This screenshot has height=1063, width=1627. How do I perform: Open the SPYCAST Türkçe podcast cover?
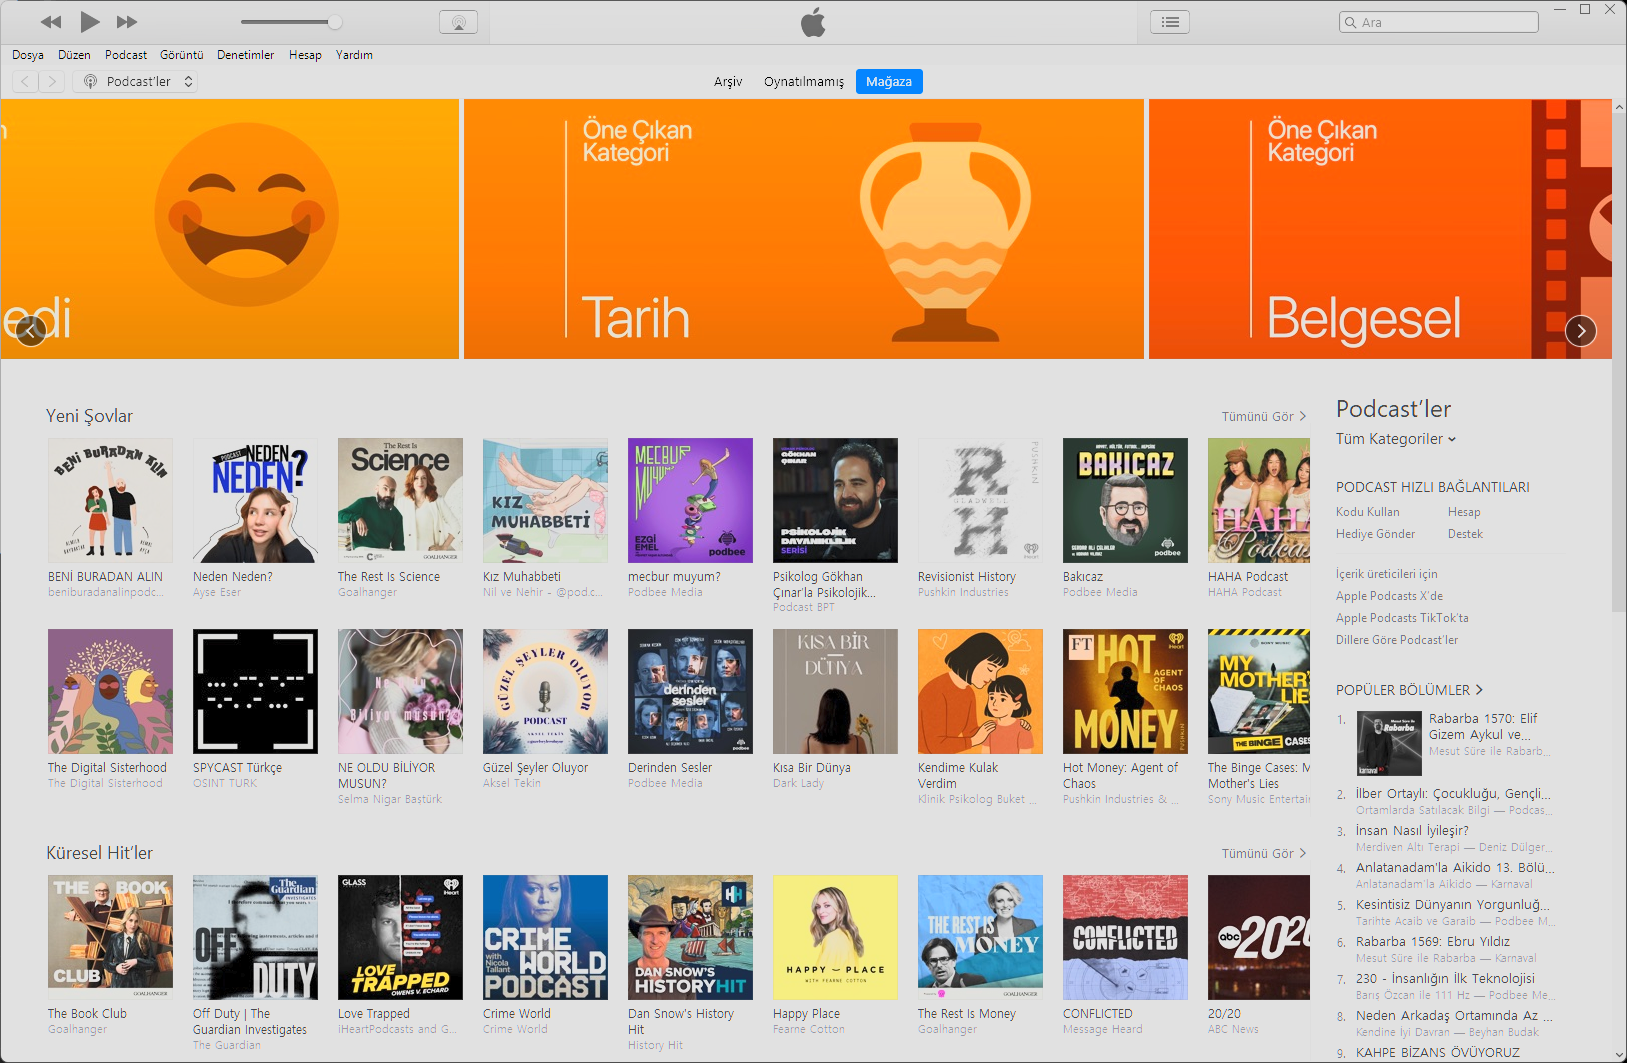pyautogui.click(x=255, y=691)
